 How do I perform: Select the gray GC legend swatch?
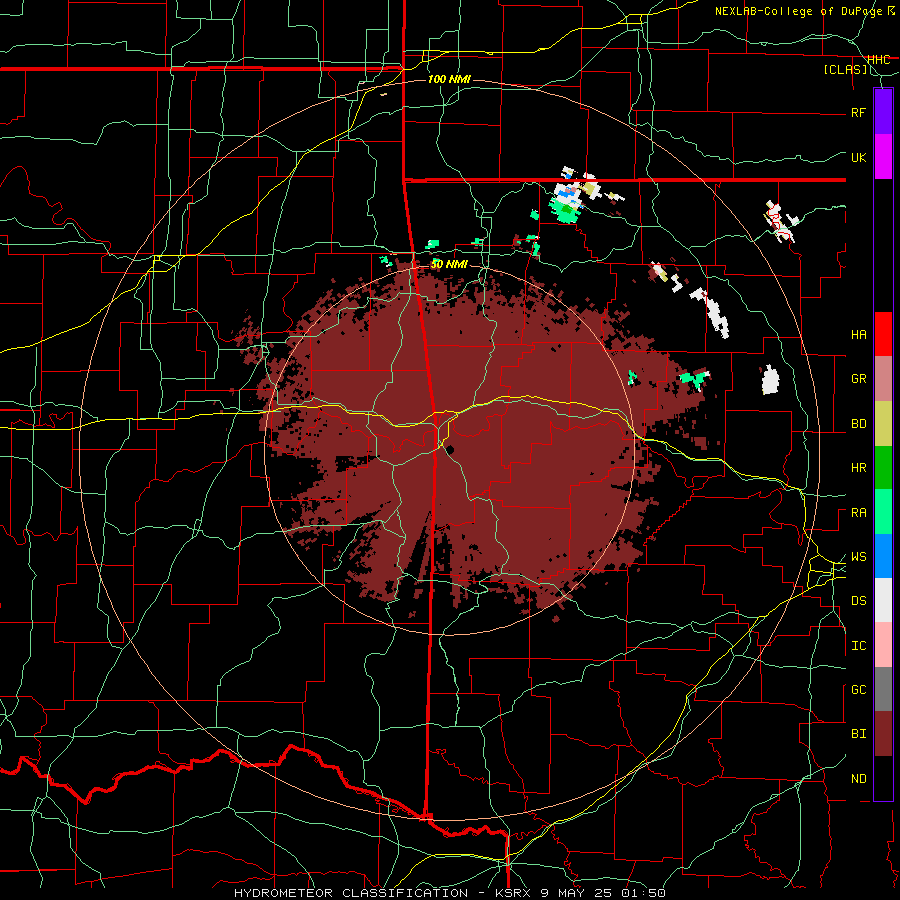click(883, 689)
